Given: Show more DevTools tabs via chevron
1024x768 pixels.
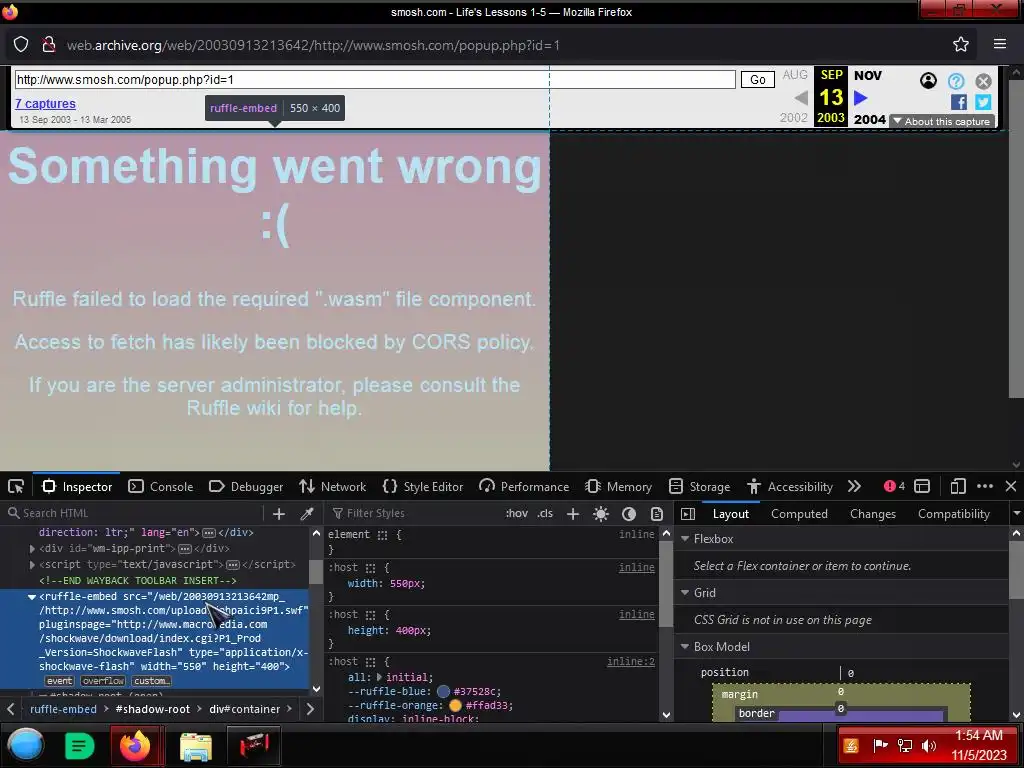Looking at the screenshot, I should pyautogui.click(x=854, y=487).
